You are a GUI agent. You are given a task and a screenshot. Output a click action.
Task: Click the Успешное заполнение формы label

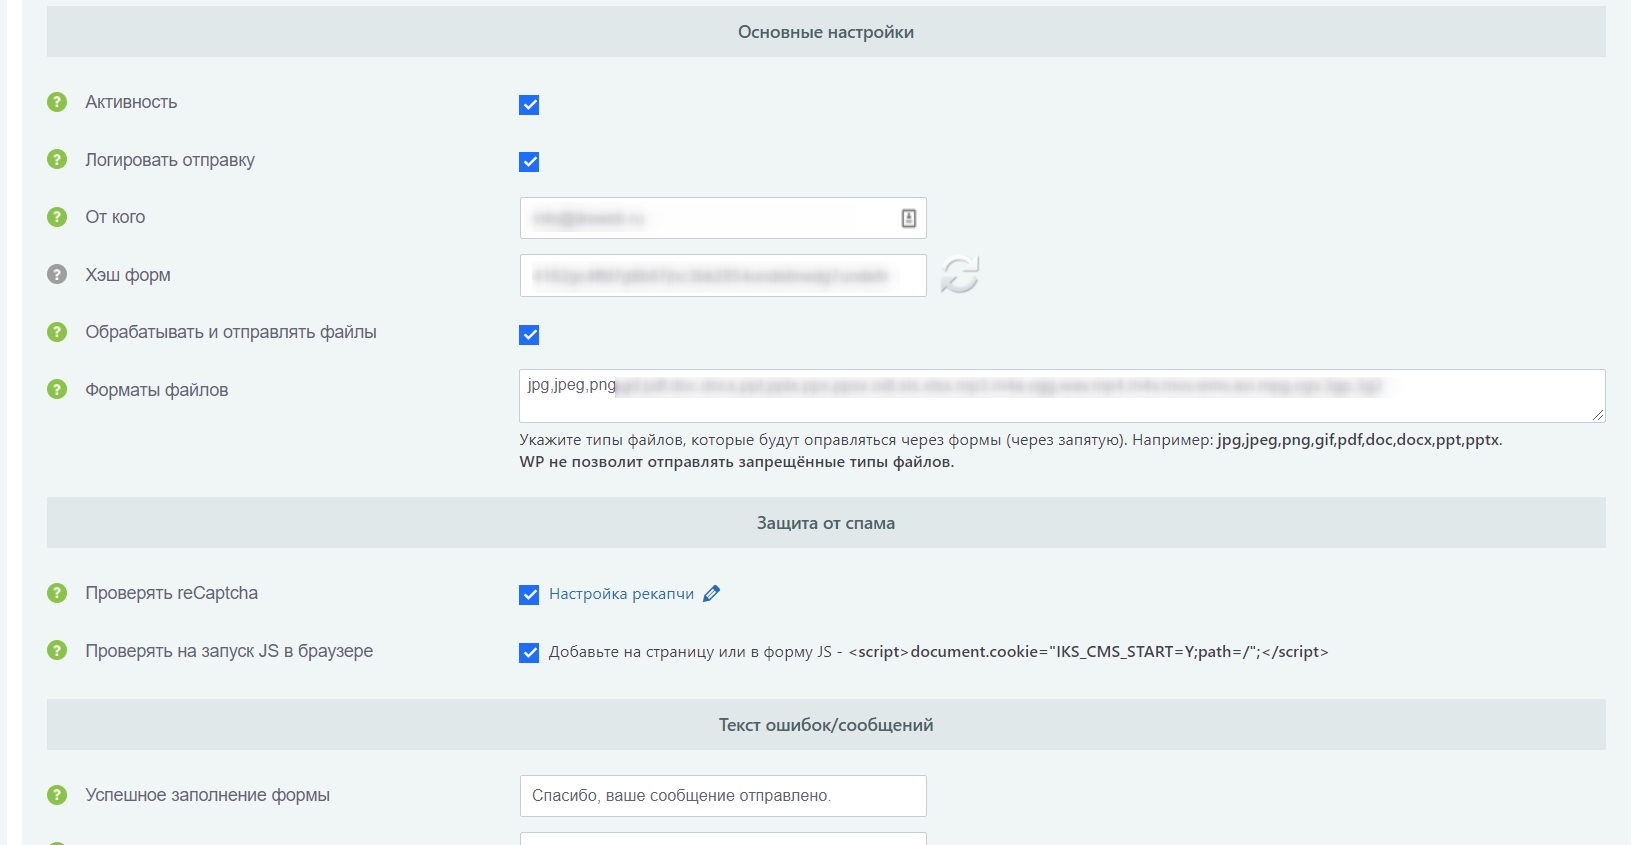207,795
